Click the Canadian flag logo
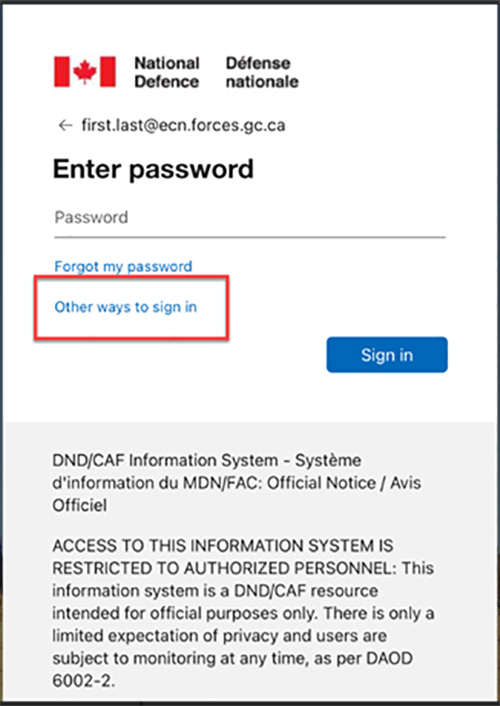Viewport: 500px width, 706px height. [x=85, y=72]
